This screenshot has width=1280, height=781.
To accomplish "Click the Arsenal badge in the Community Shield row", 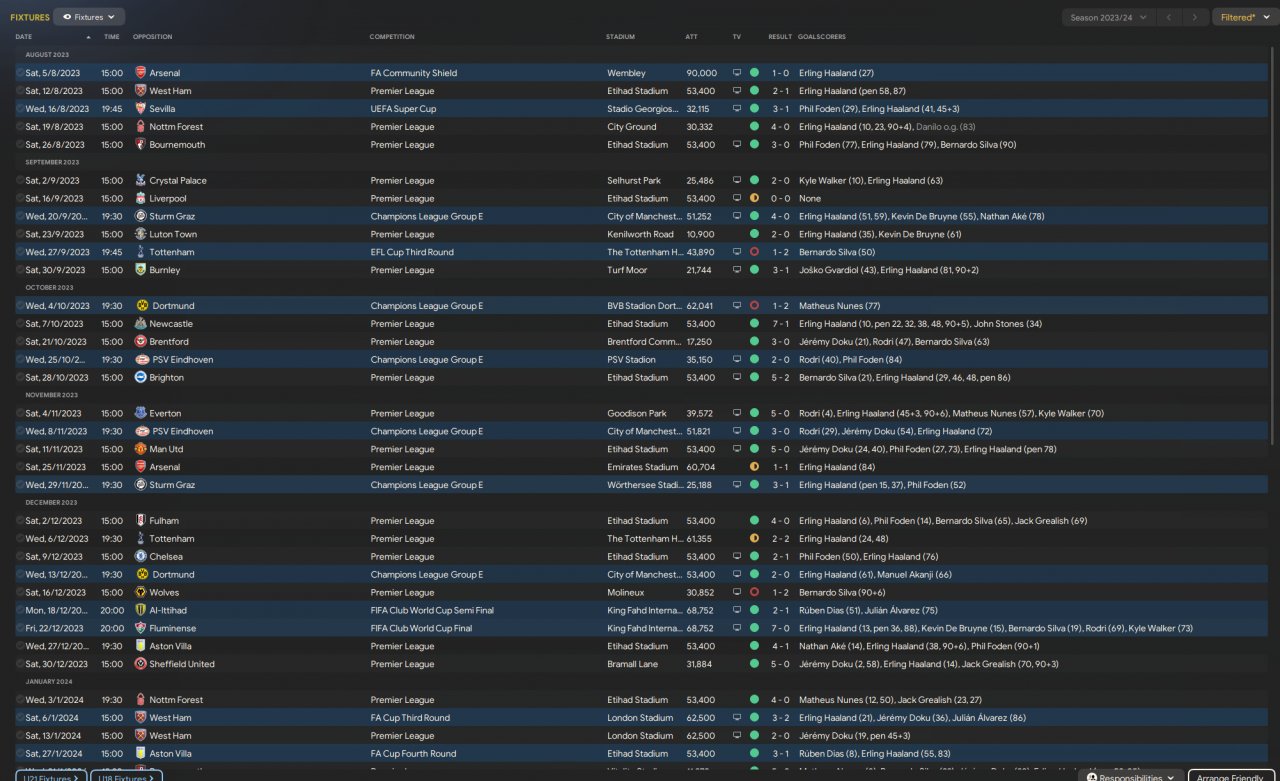I will click(x=140, y=73).
